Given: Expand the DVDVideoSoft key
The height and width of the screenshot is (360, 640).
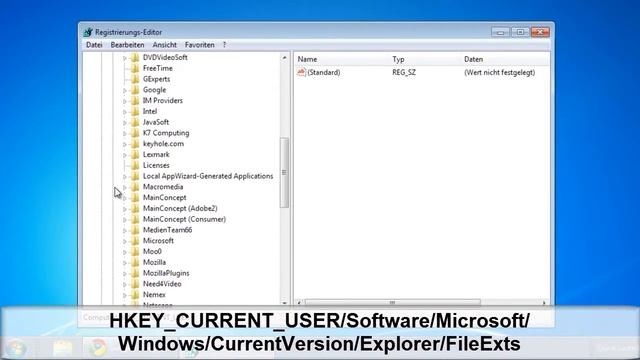Looking at the screenshot, I should coord(125,58).
